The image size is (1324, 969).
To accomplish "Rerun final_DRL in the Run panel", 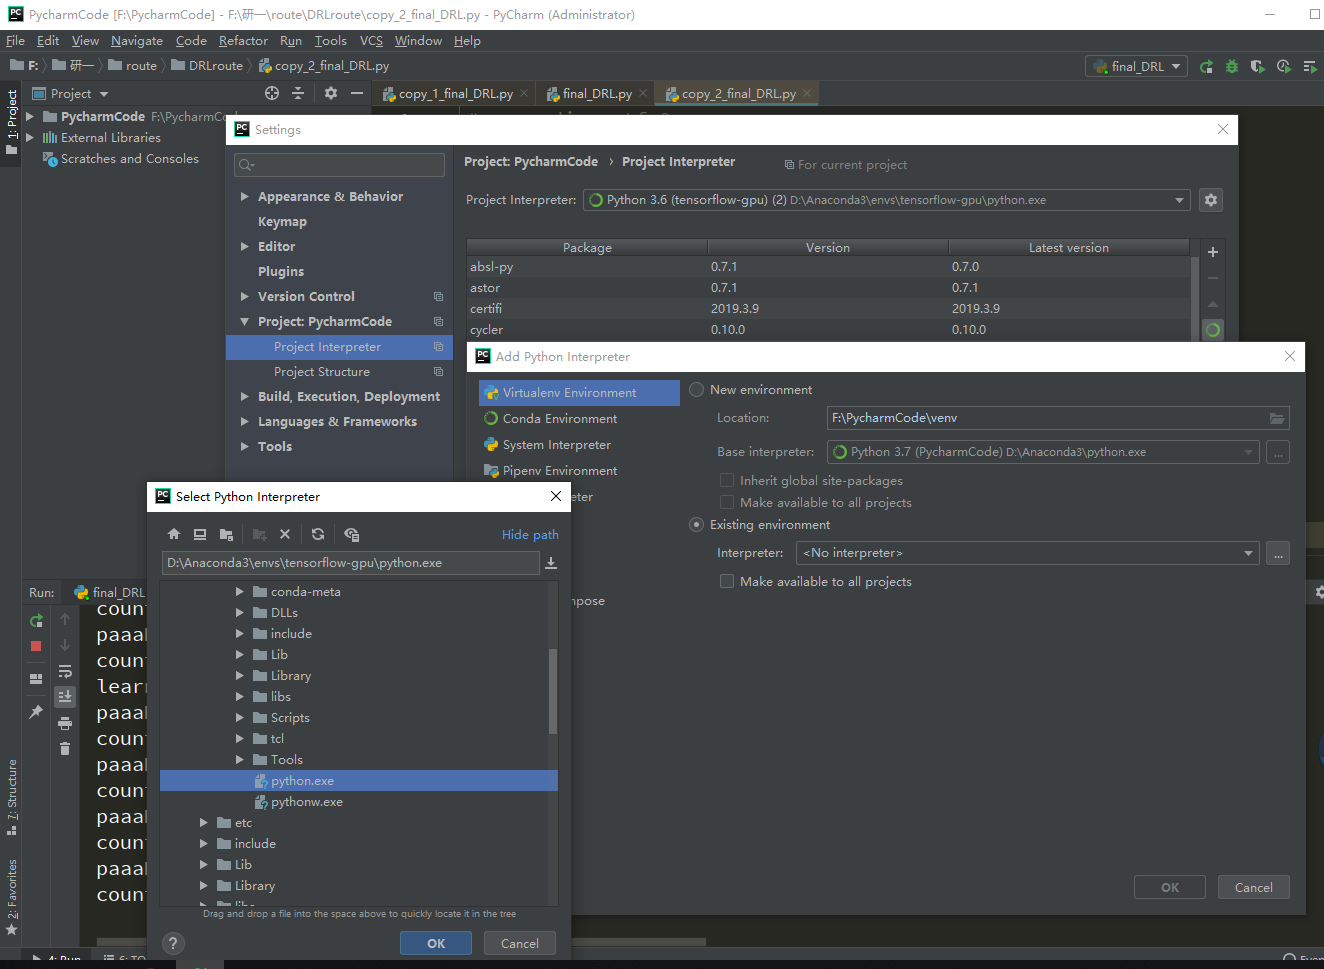I will pyautogui.click(x=36, y=621).
